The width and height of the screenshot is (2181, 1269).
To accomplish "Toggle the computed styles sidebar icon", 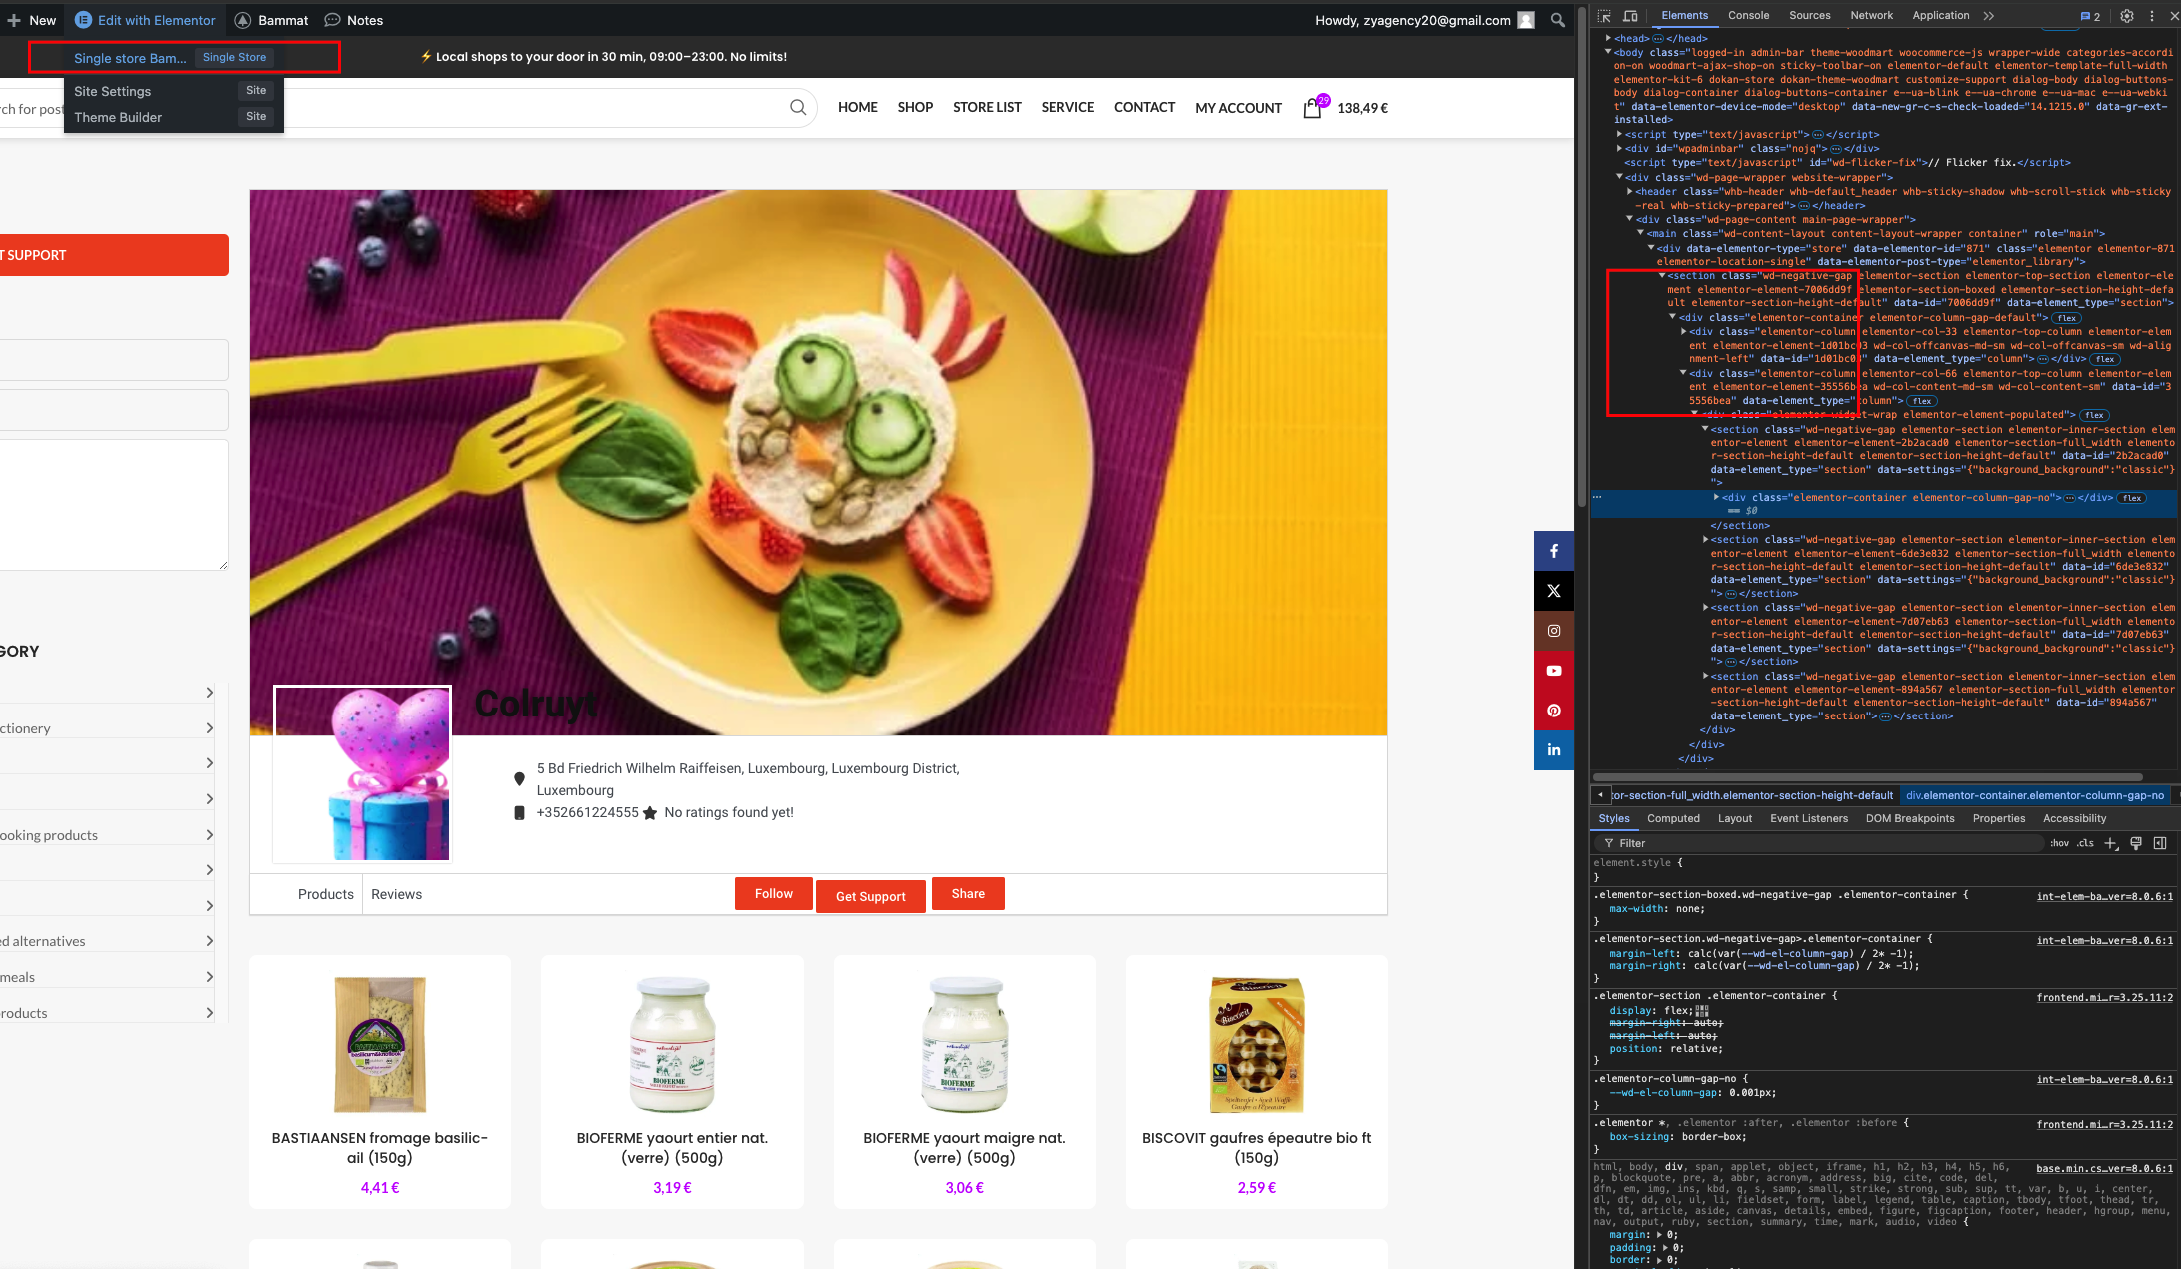I will pos(2160,843).
